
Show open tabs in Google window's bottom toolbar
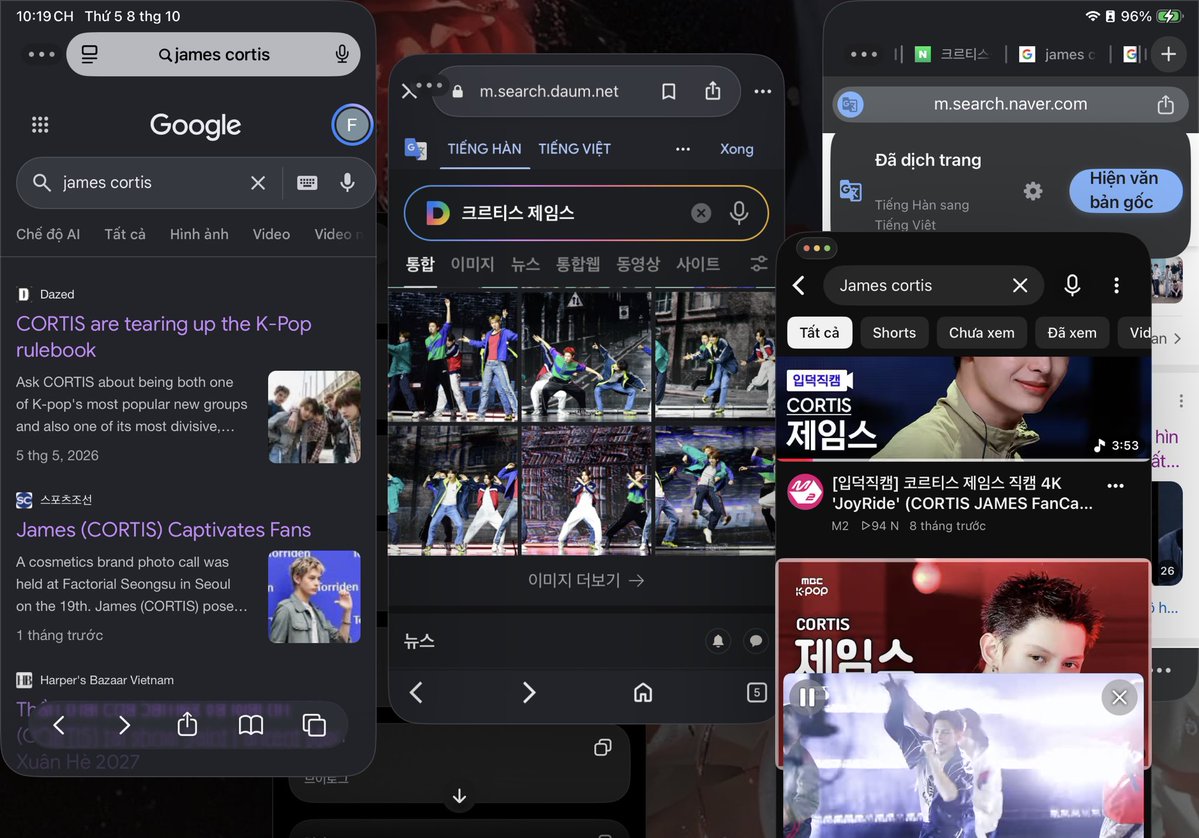(314, 724)
